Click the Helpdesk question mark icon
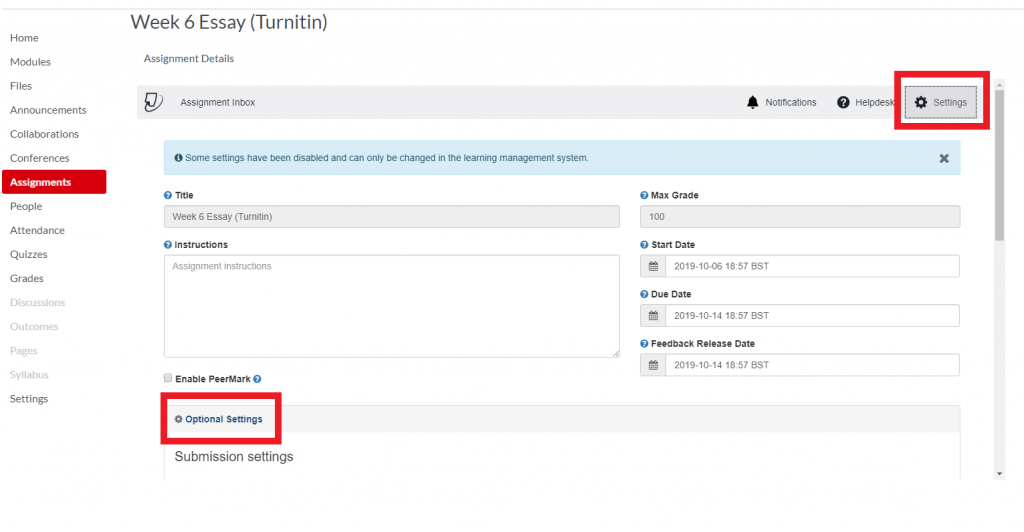 point(843,102)
